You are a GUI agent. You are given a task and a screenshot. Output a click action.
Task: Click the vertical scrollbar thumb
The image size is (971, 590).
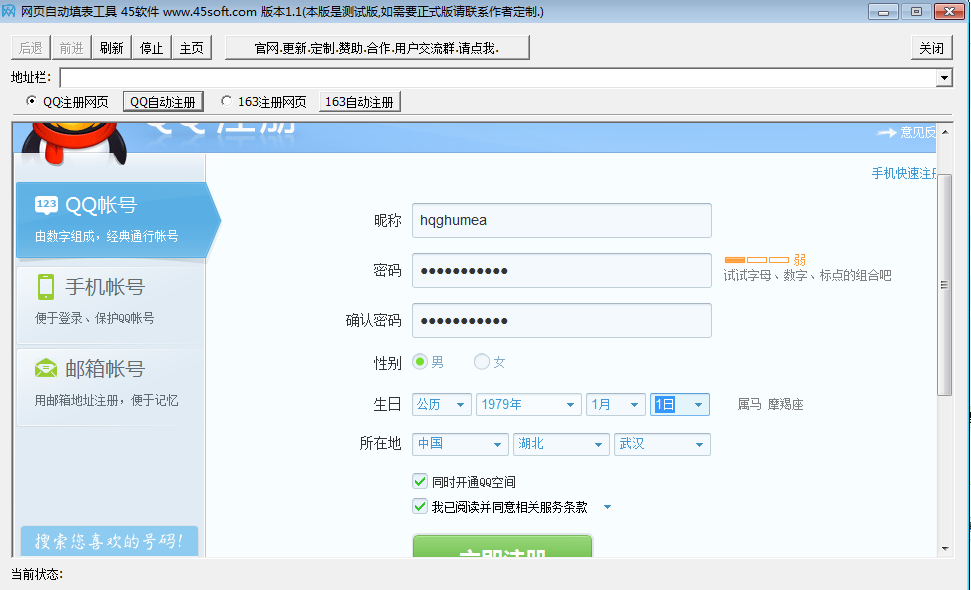(x=944, y=285)
